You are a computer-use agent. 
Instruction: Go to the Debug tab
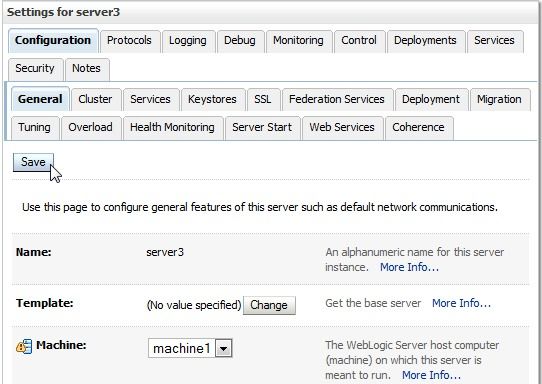click(x=240, y=40)
